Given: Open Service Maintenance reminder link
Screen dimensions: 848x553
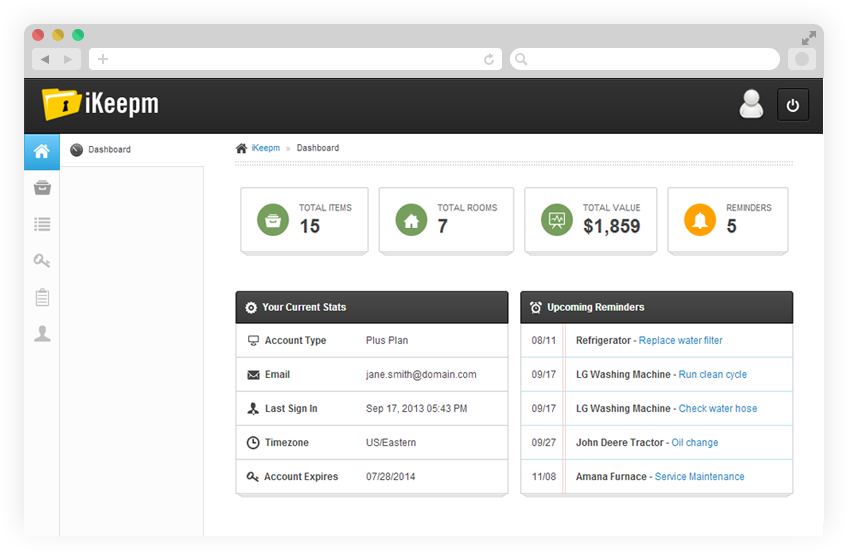Looking at the screenshot, I should click(699, 477).
